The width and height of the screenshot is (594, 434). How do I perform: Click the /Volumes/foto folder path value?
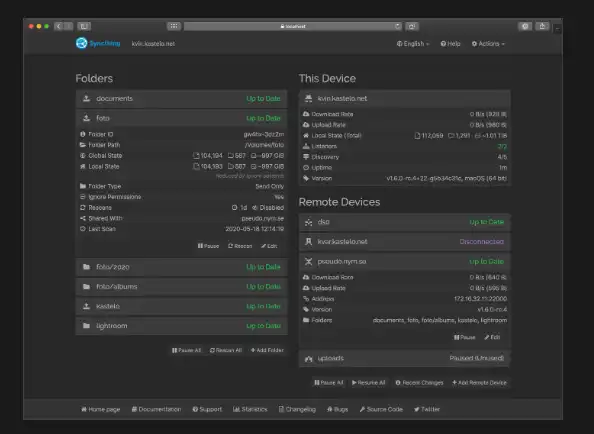(264, 145)
